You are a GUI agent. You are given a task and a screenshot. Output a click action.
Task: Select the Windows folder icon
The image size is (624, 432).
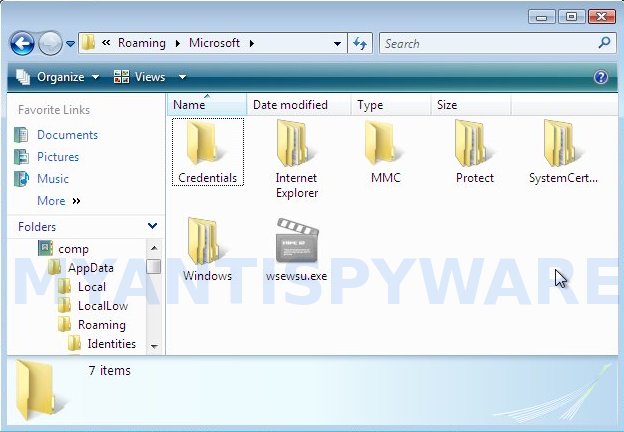point(206,241)
